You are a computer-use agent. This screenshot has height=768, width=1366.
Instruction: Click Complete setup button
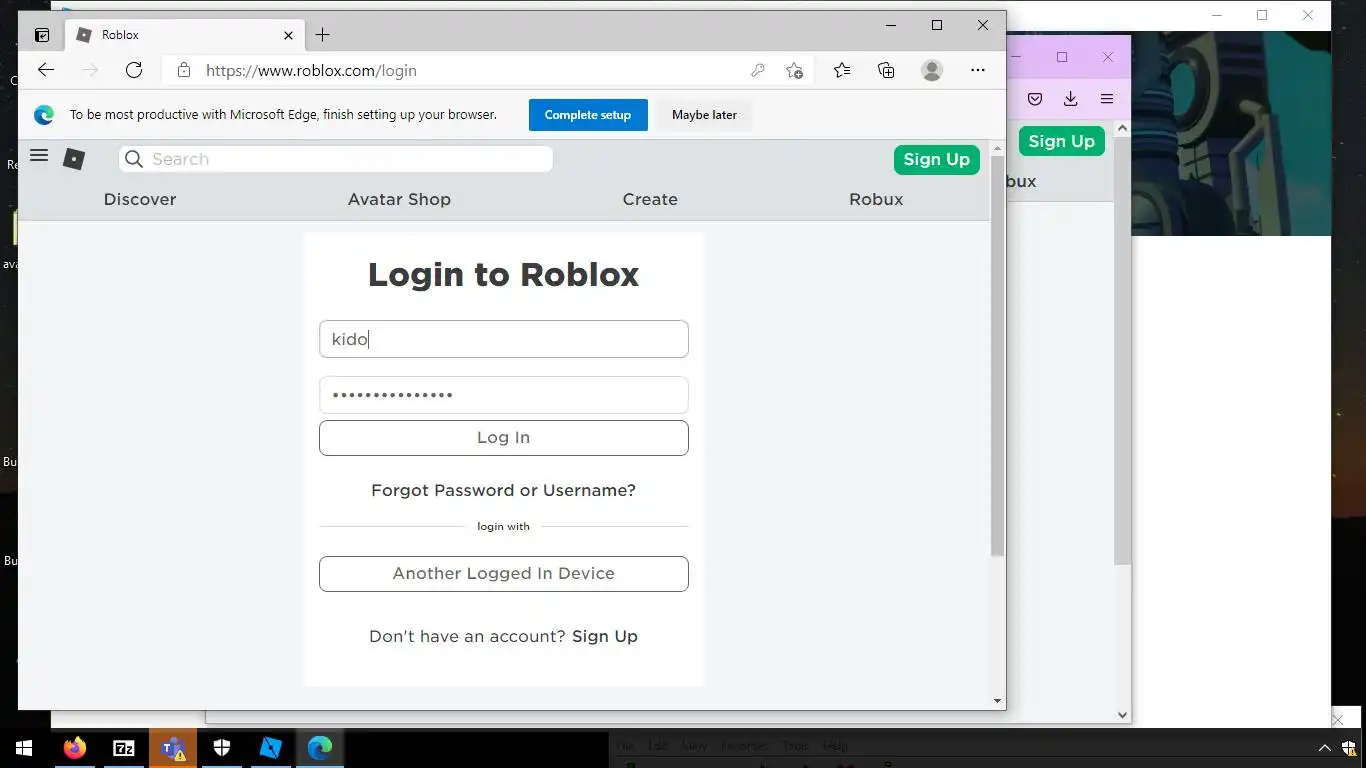[x=588, y=115]
